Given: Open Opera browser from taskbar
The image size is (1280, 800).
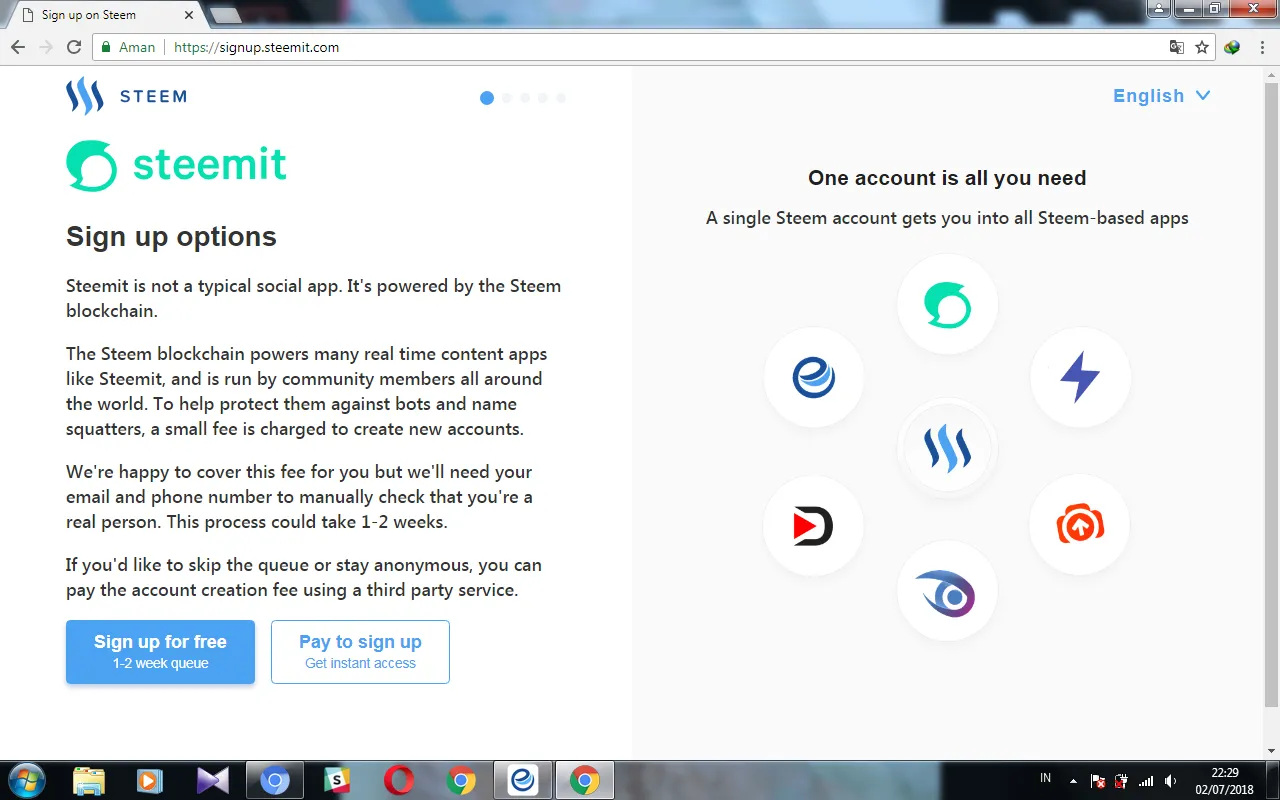Looking at the screenshot, I should click(x=399, y=780).
